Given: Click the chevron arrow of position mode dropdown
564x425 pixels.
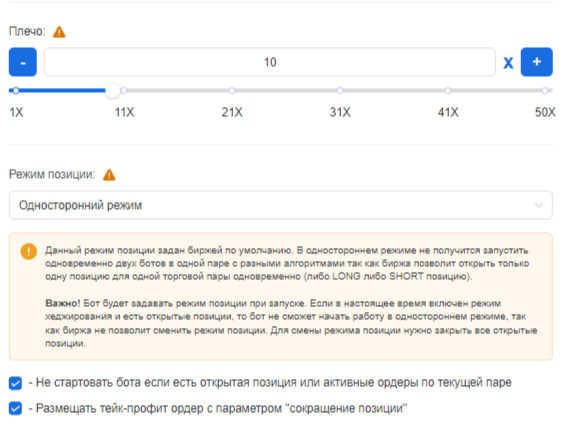Looking at the screenshot, I should [539, 205].
